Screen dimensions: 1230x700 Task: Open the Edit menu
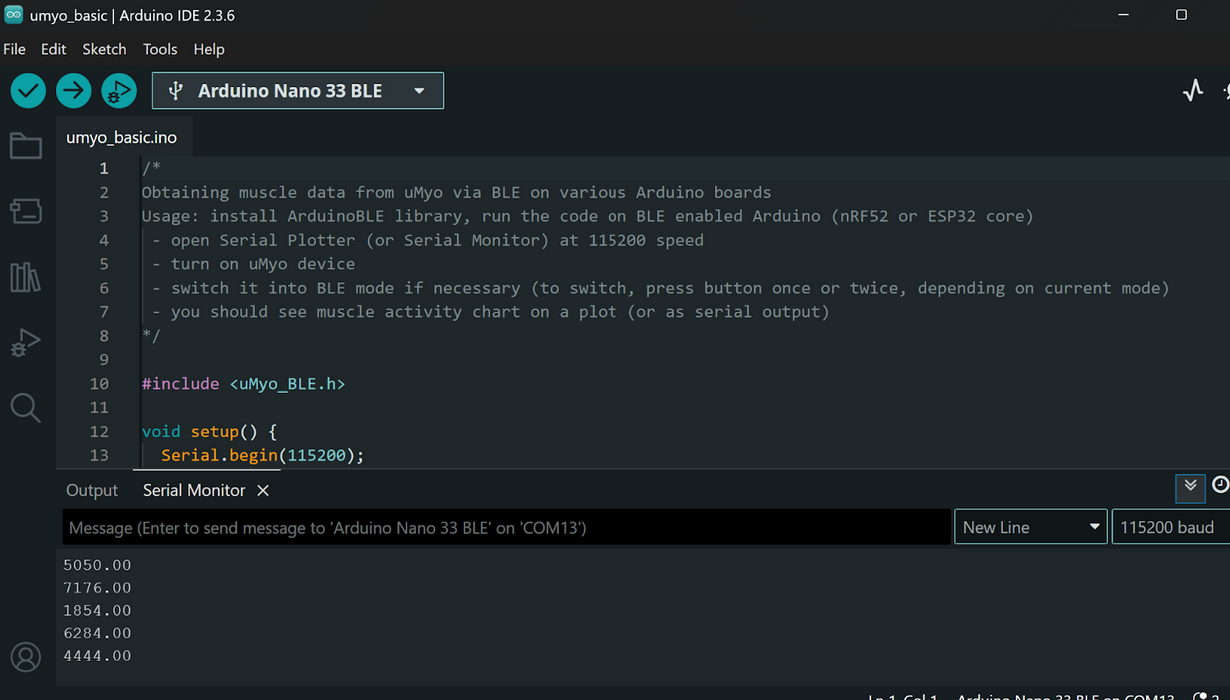click(x=53, y=49)
